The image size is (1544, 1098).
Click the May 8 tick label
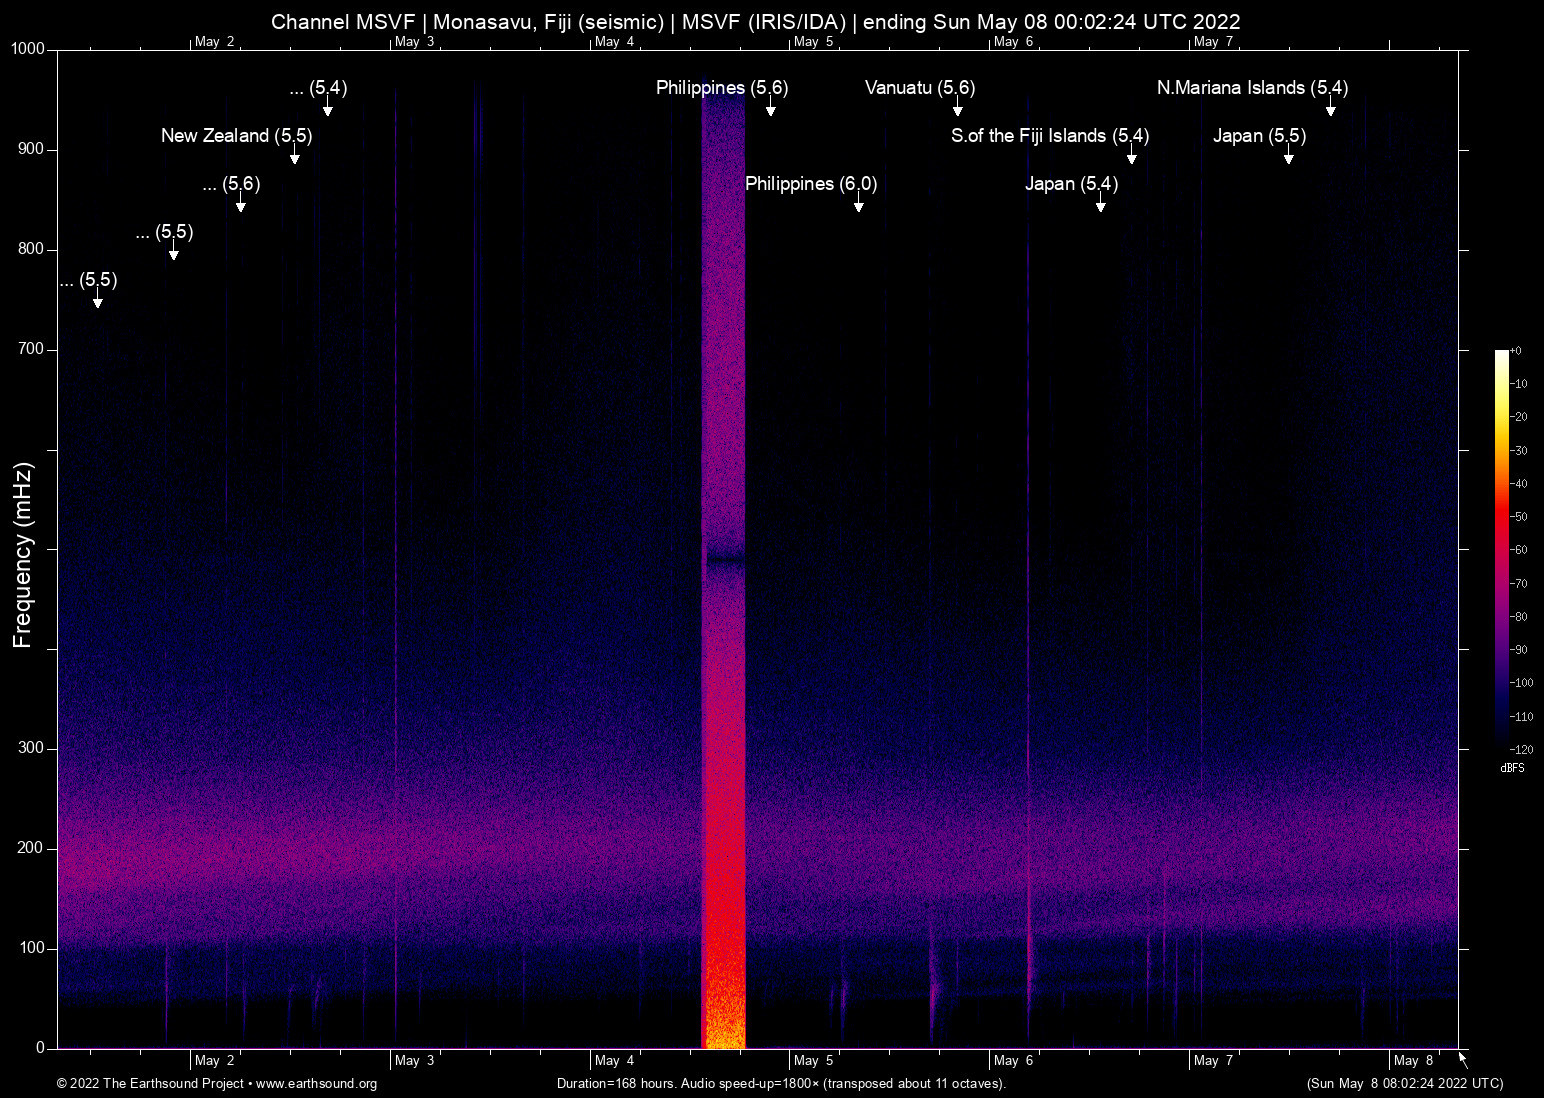click(1413, 1060)
